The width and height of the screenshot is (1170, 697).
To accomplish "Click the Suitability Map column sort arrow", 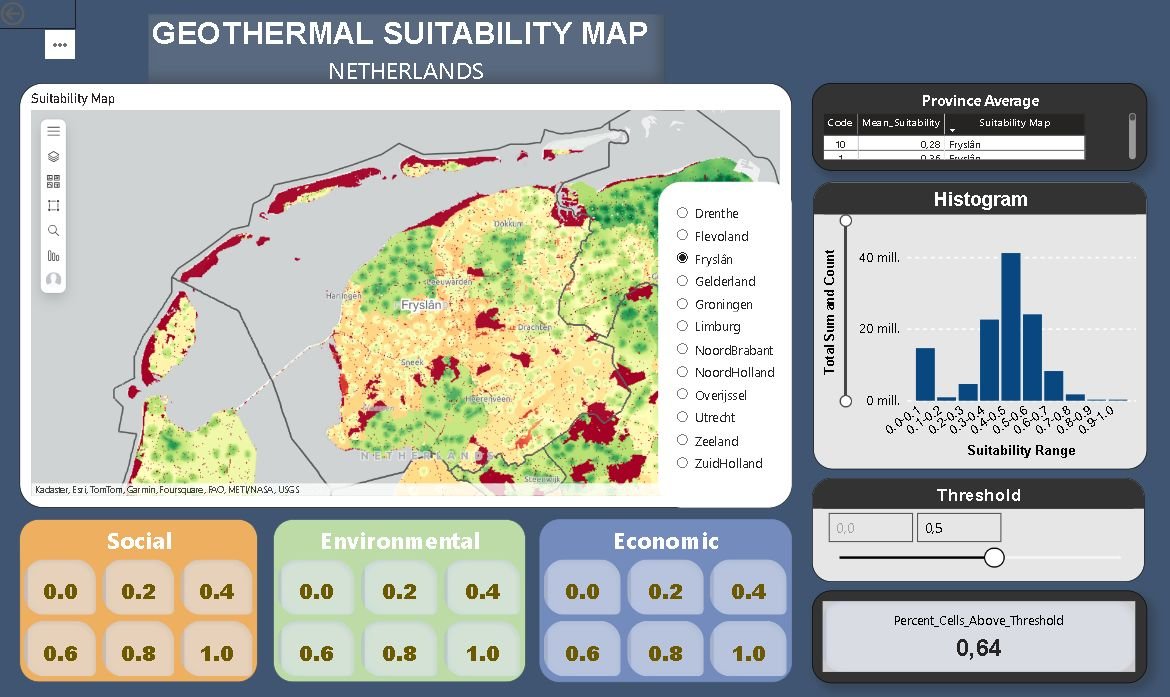I will point(952,130).
